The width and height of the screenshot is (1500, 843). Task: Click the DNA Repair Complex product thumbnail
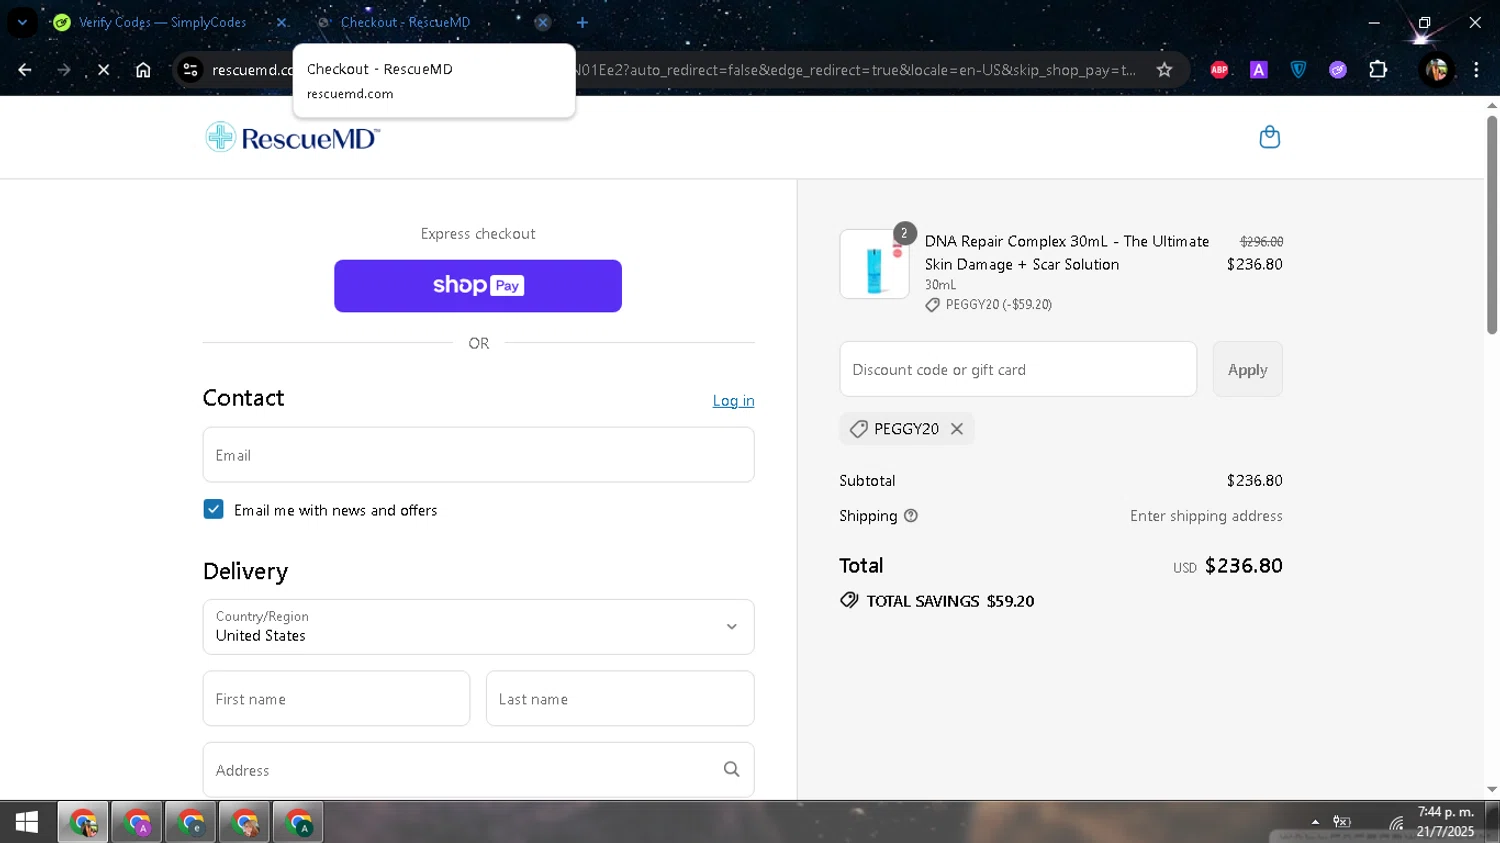[874, 264]
